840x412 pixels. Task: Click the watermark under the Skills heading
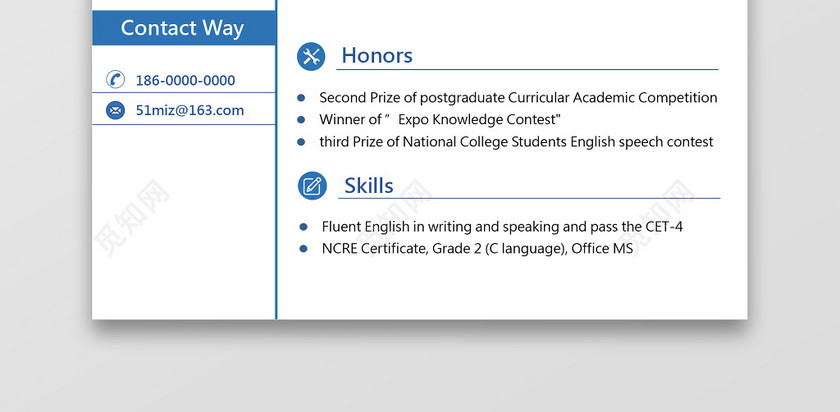pos(393,218)
